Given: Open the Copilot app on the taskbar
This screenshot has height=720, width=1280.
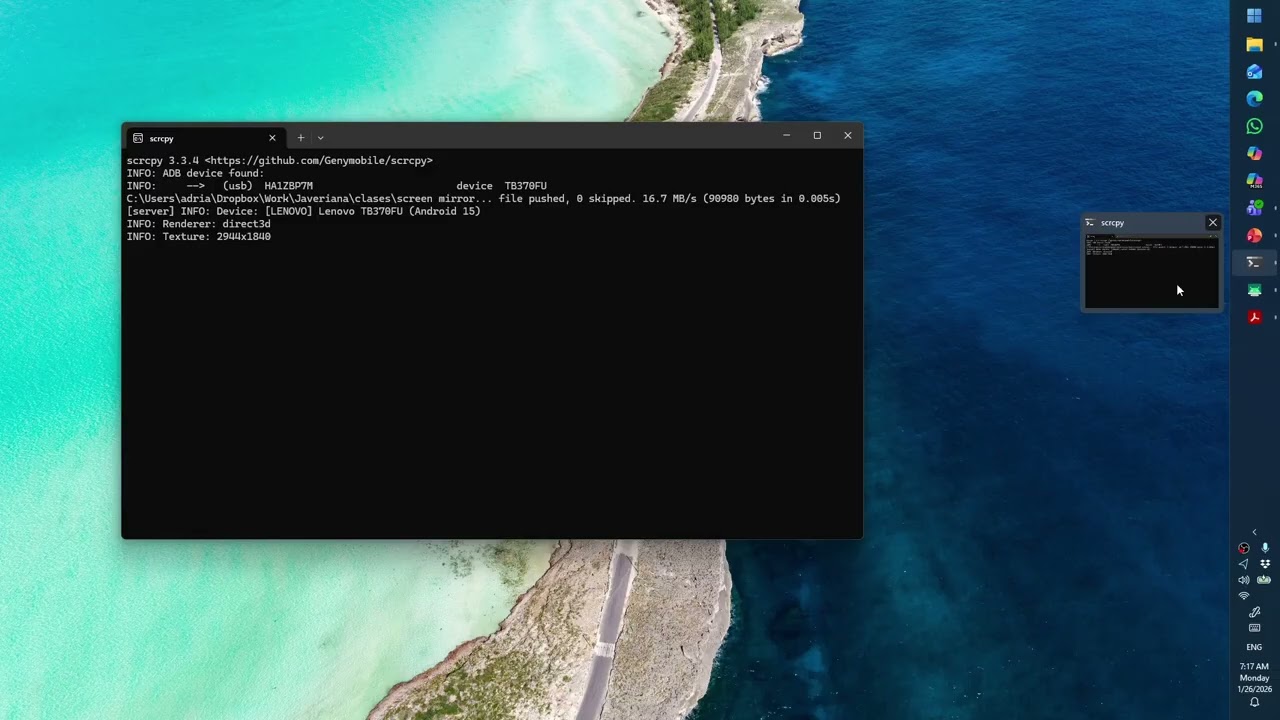Looking at the screenshot, I should click(x=1254, y=153).
